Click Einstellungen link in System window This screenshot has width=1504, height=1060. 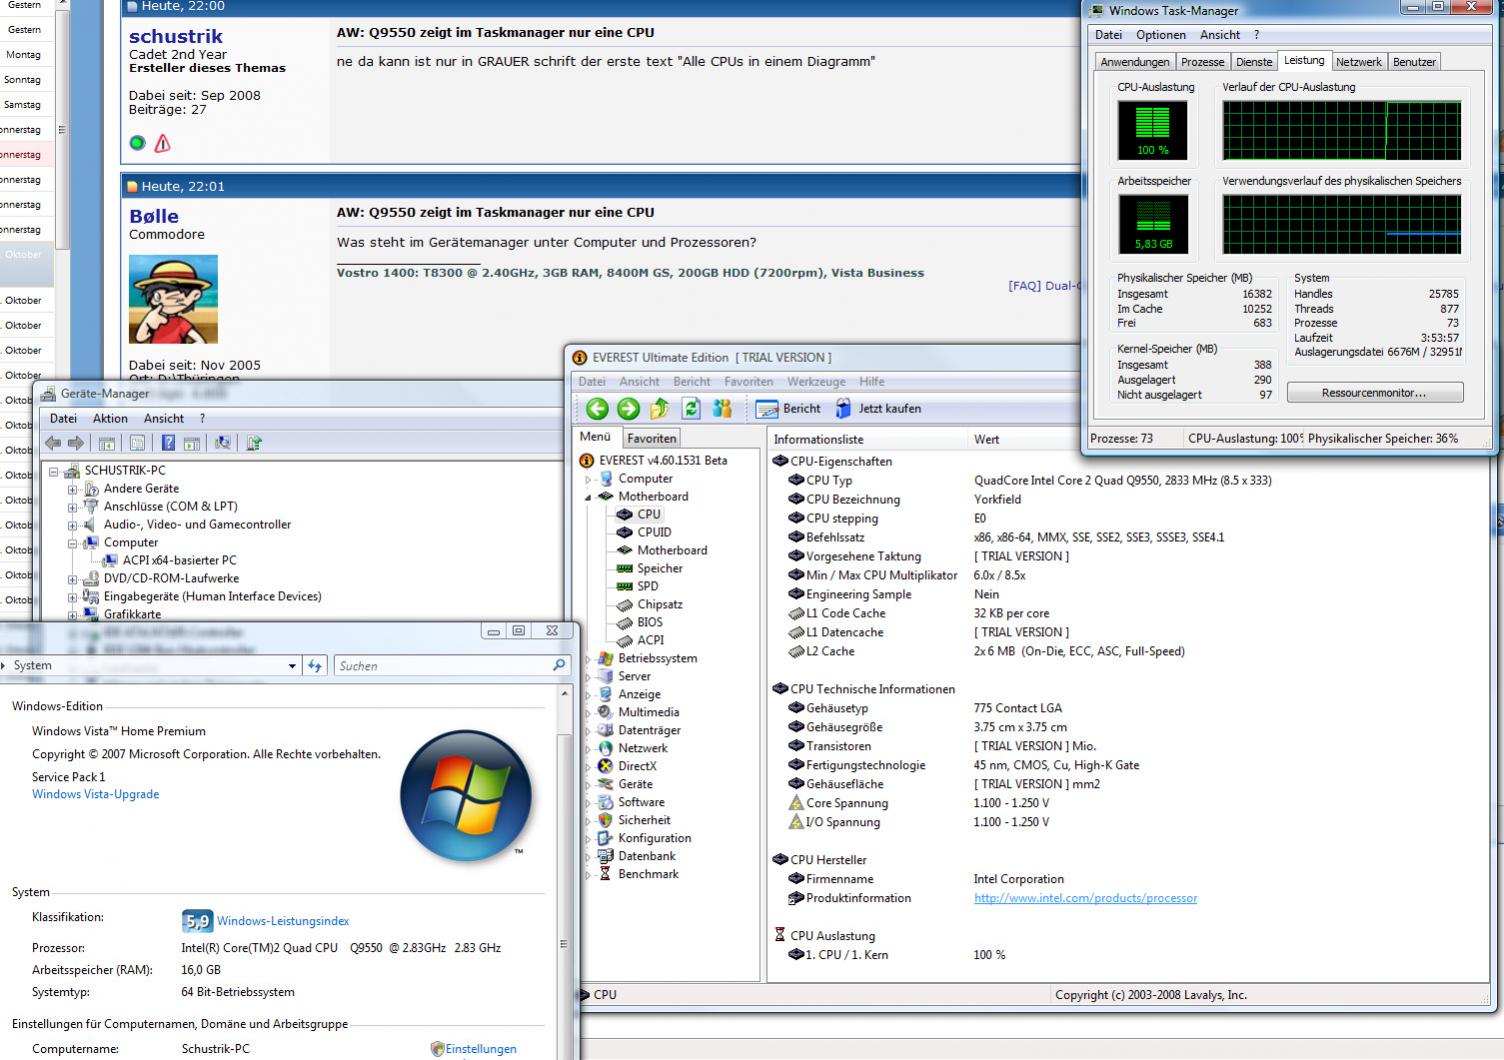click(481, 1049)
